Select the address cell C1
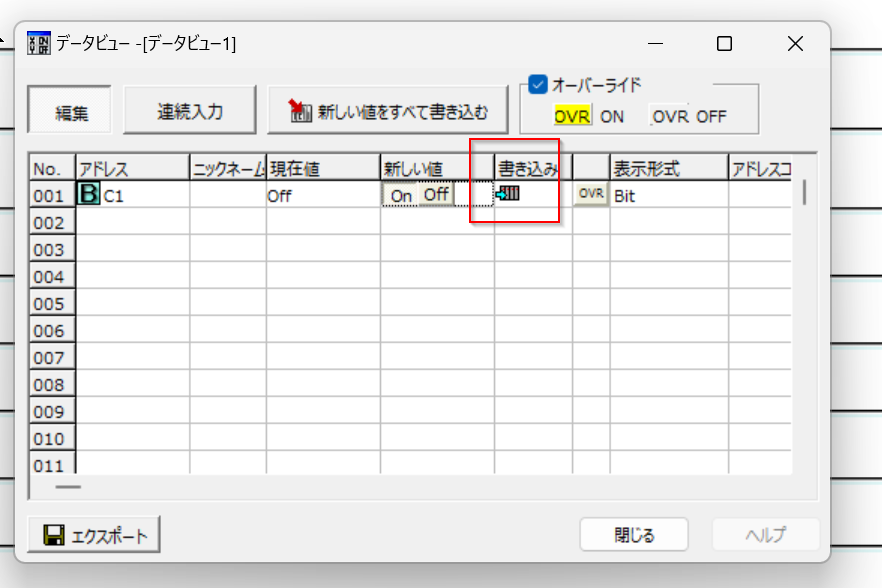The height and width of the screenshot is (588, 882). point(133,195)
